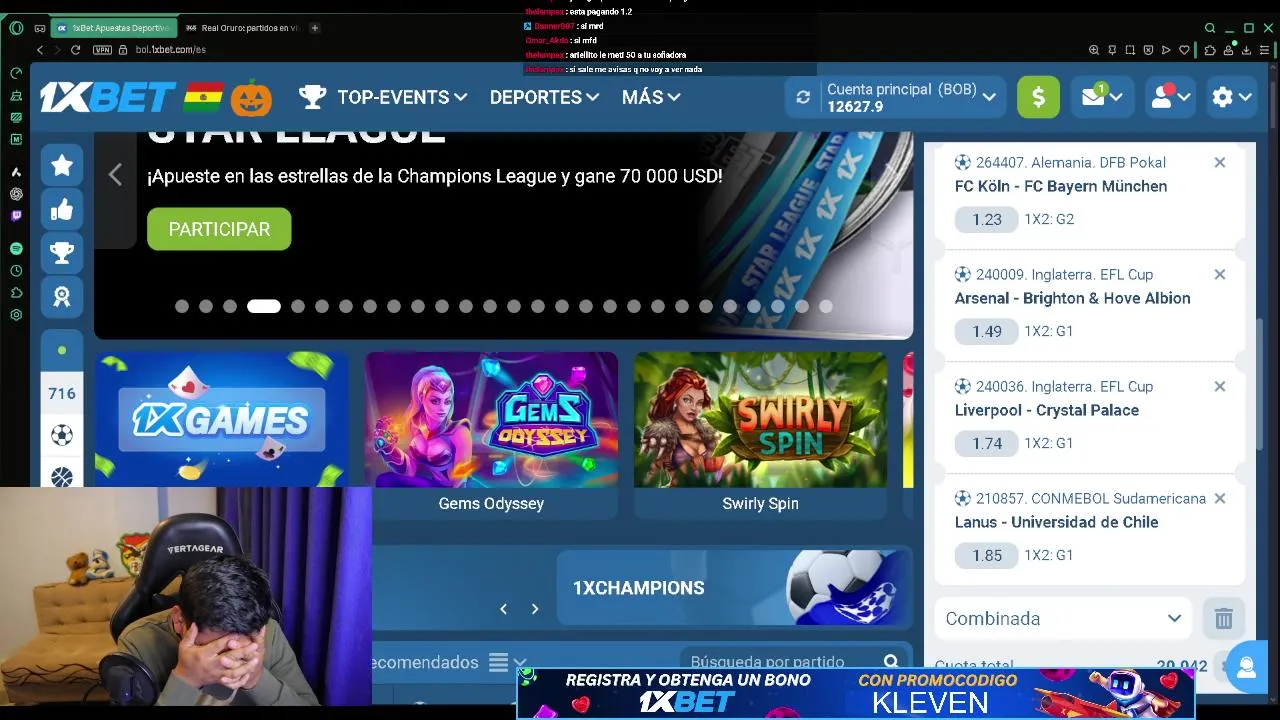
Task: Expand the DEPORTES menu
Action: pos(544,97)
